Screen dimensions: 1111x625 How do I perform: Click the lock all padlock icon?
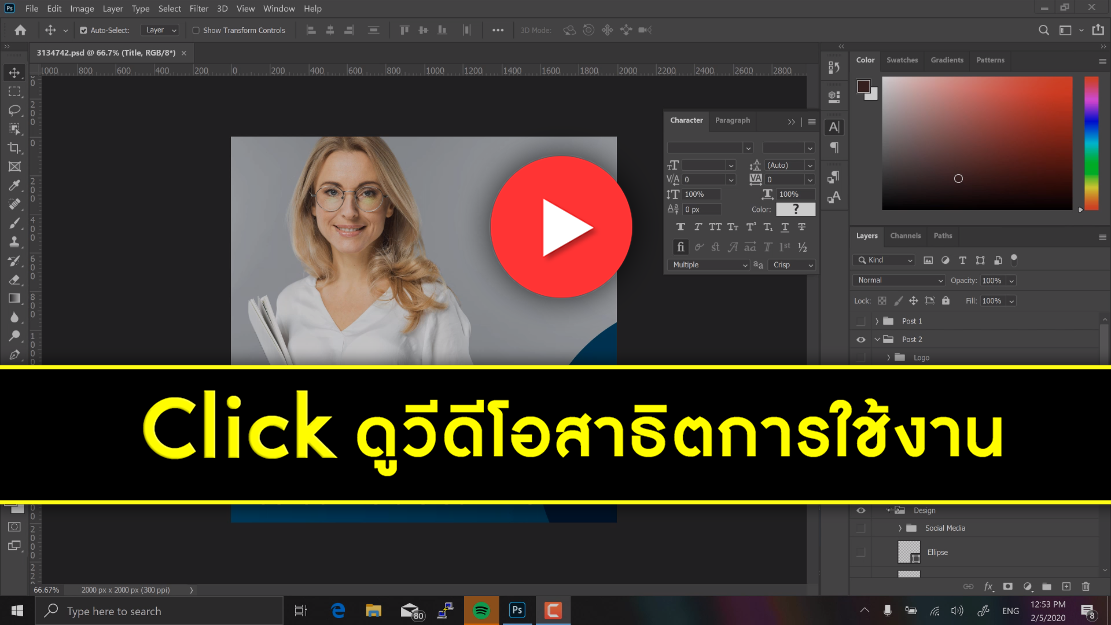coord(944,300)
